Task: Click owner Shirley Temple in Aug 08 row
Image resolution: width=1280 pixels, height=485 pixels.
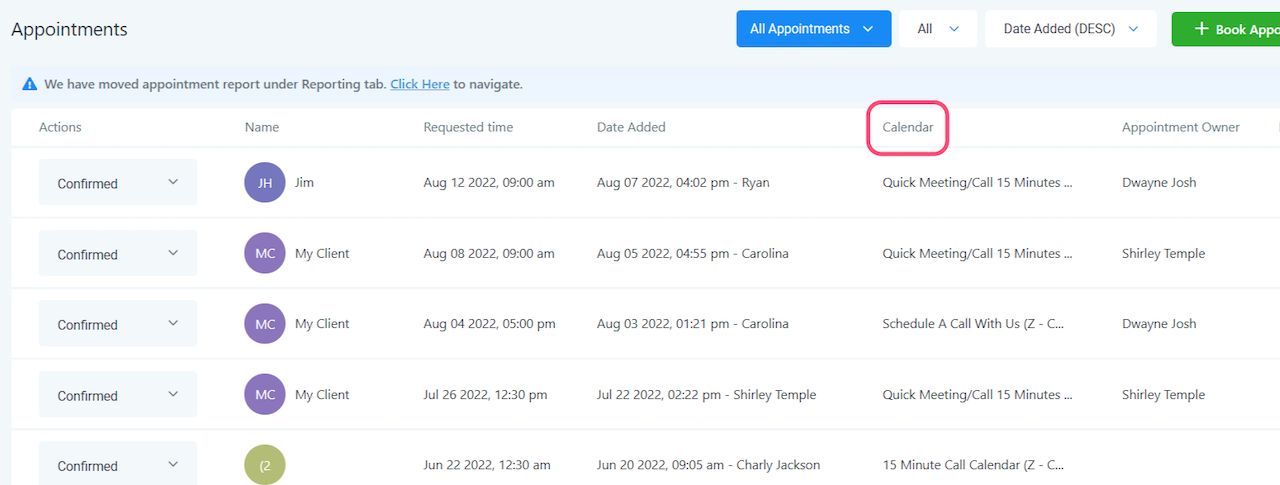Action: pyautogui.click(x=1164, y=254)
